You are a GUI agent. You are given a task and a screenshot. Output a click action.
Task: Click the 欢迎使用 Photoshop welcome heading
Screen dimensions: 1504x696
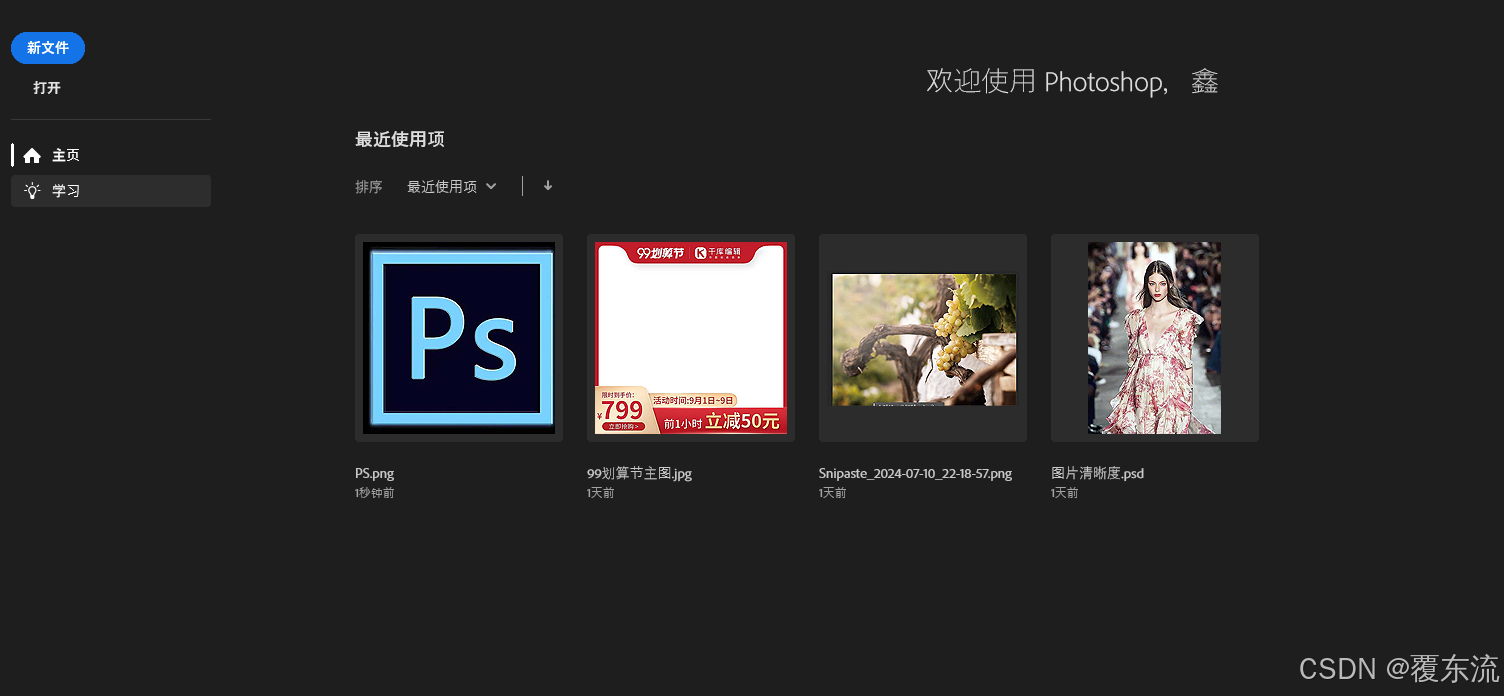click(x=1072, y=82)
